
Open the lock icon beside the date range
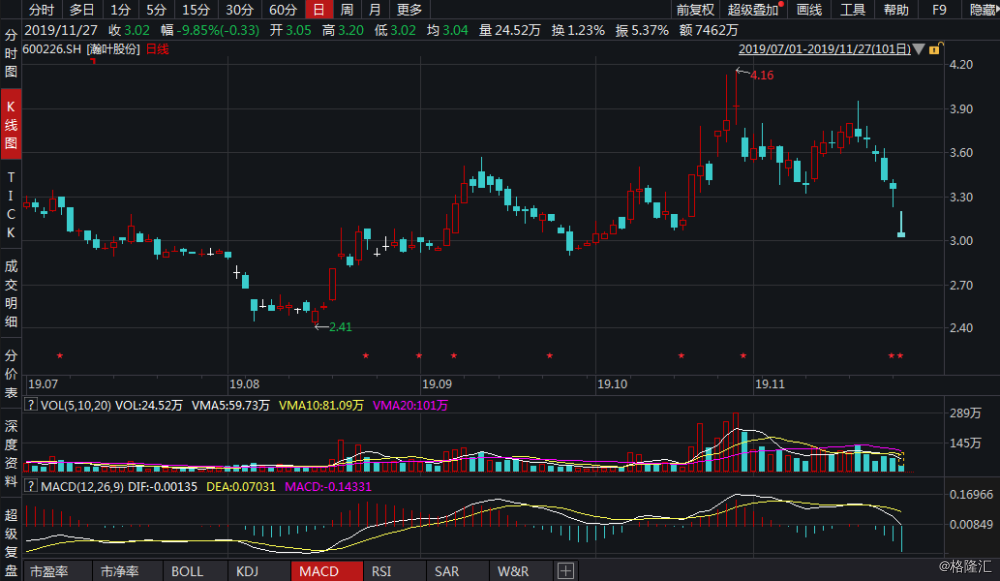(x=936, y=48)
